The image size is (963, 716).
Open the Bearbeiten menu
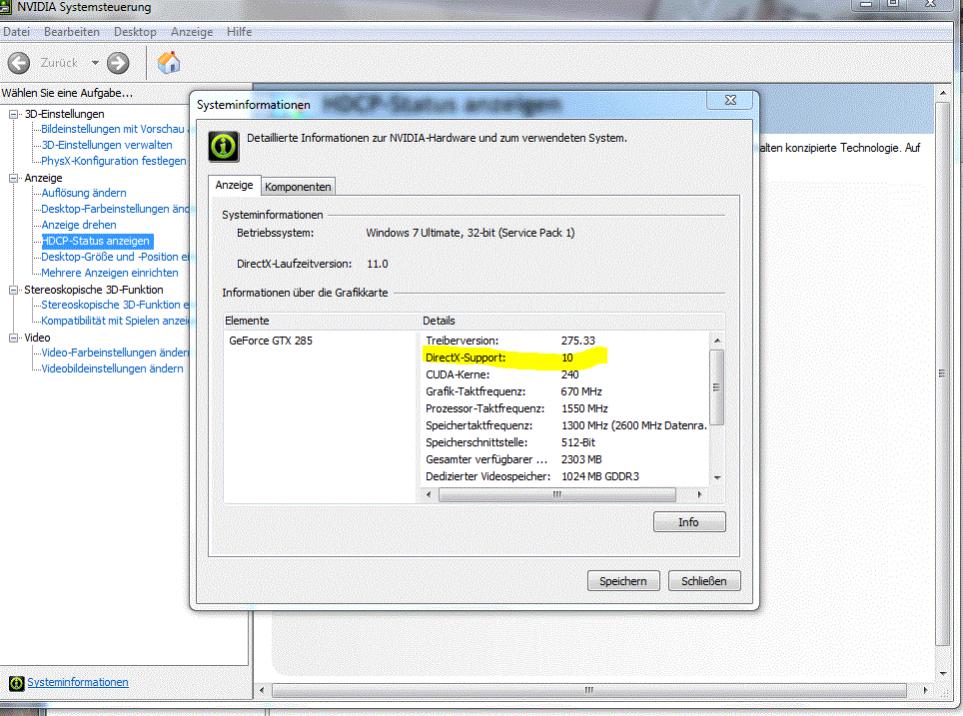pos(72,32)
